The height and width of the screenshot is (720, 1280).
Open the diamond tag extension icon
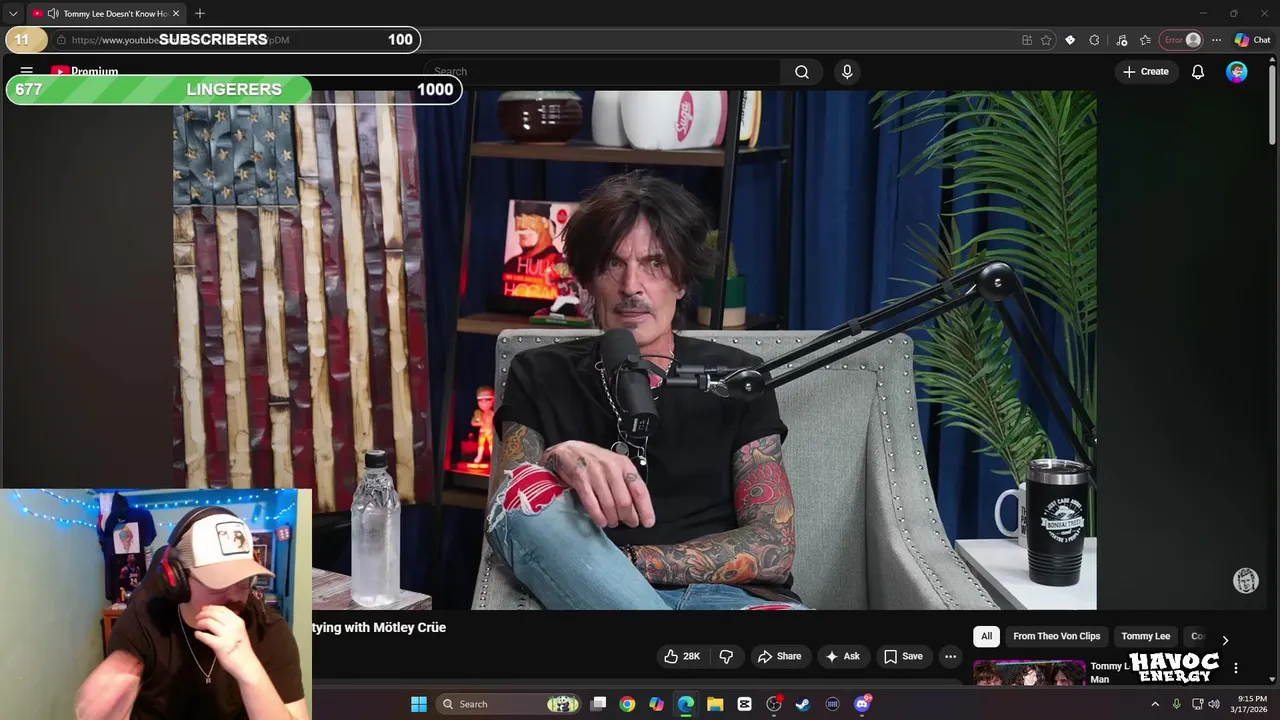(x=1070, y=40)
